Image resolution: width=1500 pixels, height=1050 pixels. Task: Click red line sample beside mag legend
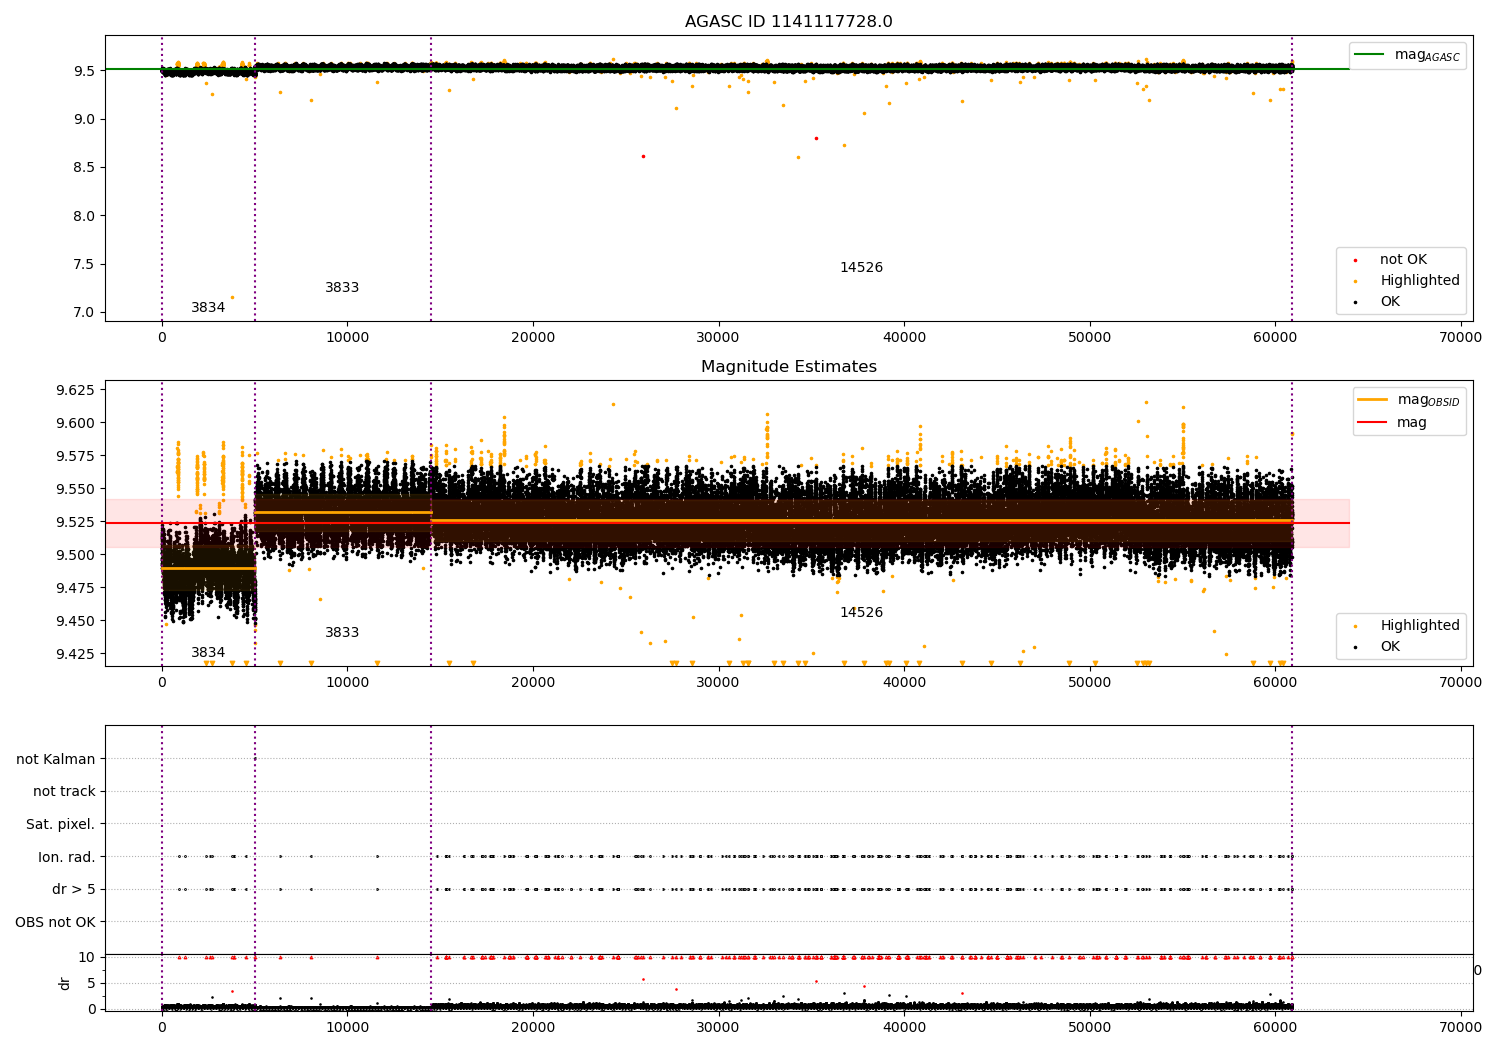click(1373, 423)
